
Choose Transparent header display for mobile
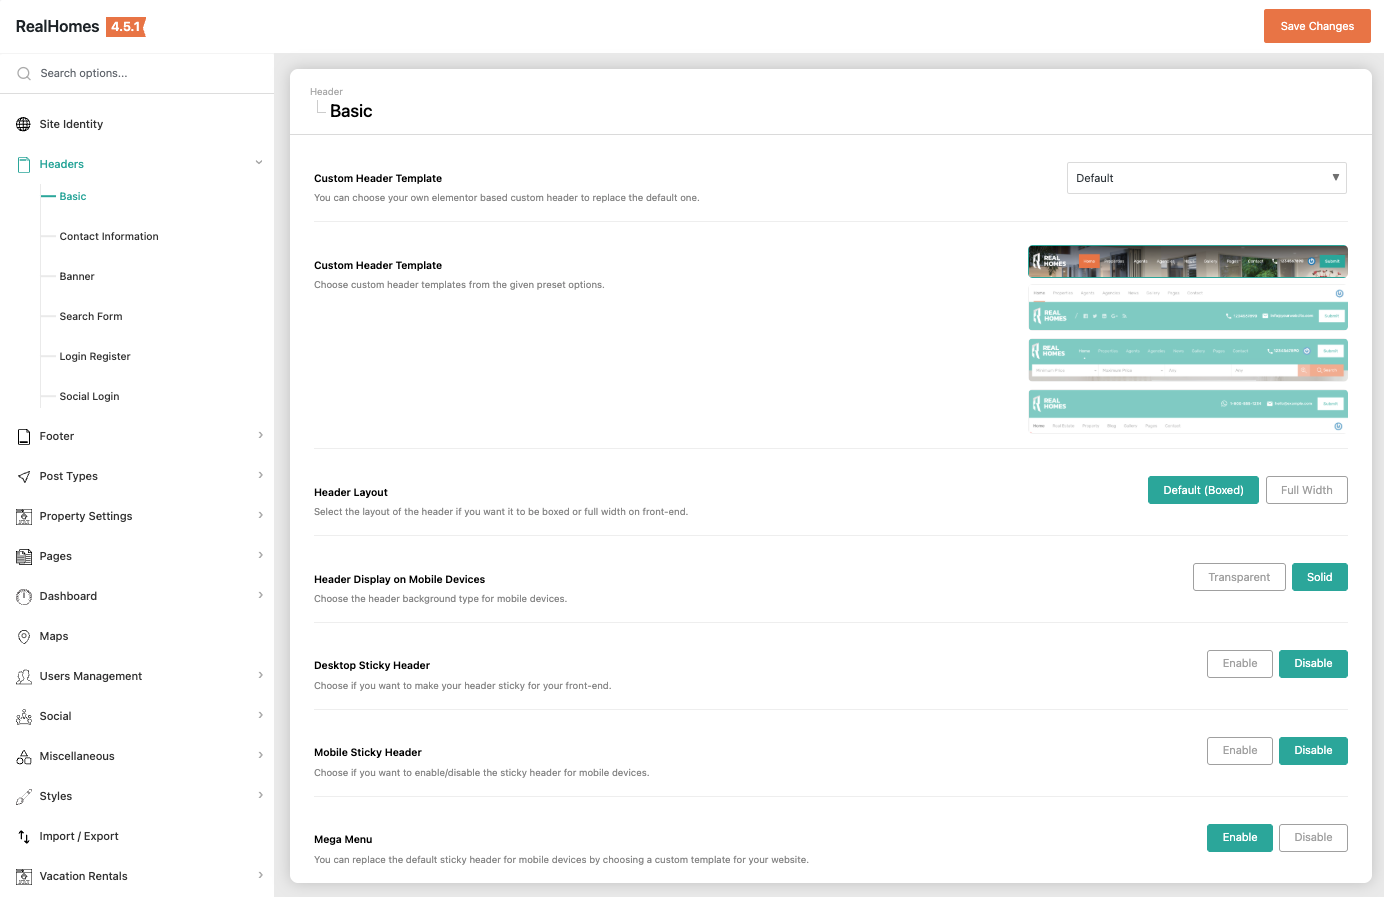point(1238,577)
